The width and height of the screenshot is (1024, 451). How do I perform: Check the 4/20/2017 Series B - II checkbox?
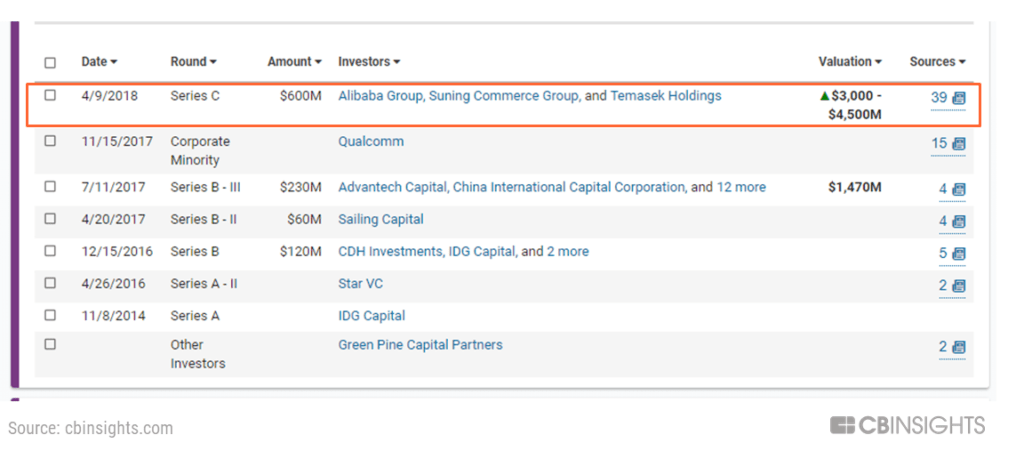[50, 219]
